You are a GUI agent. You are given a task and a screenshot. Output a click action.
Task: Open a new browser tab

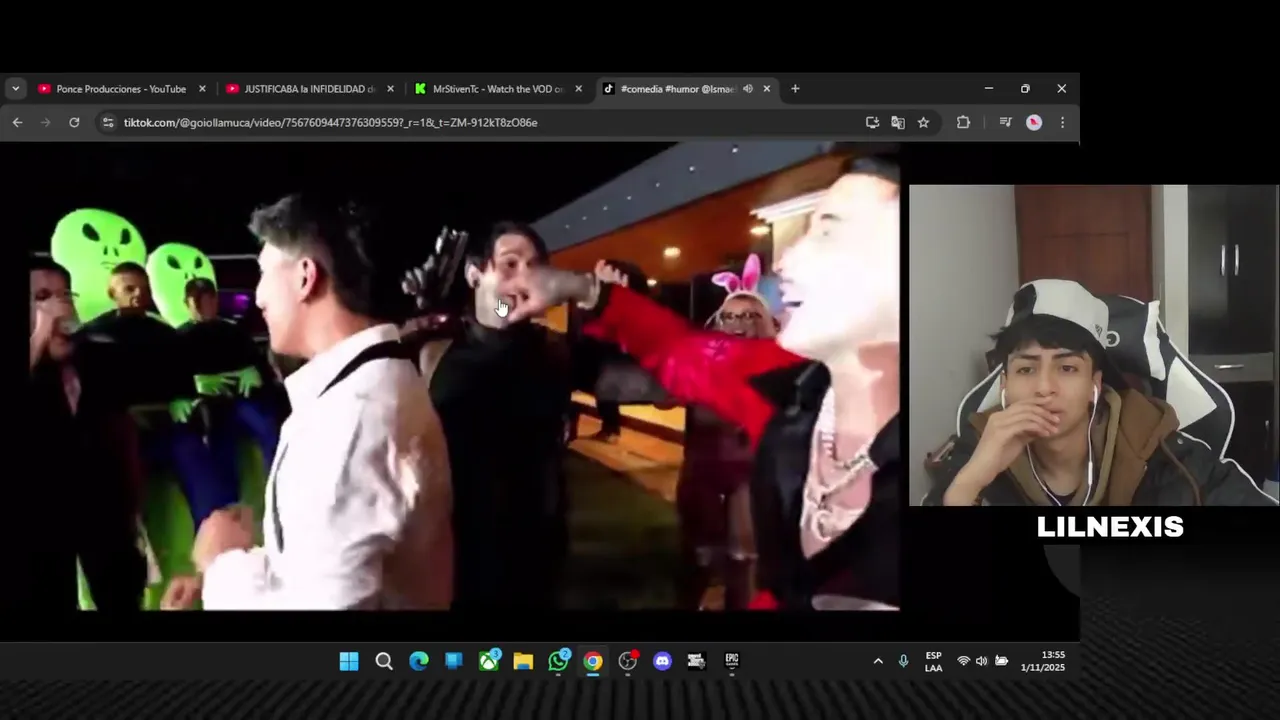tap(795, 89)
